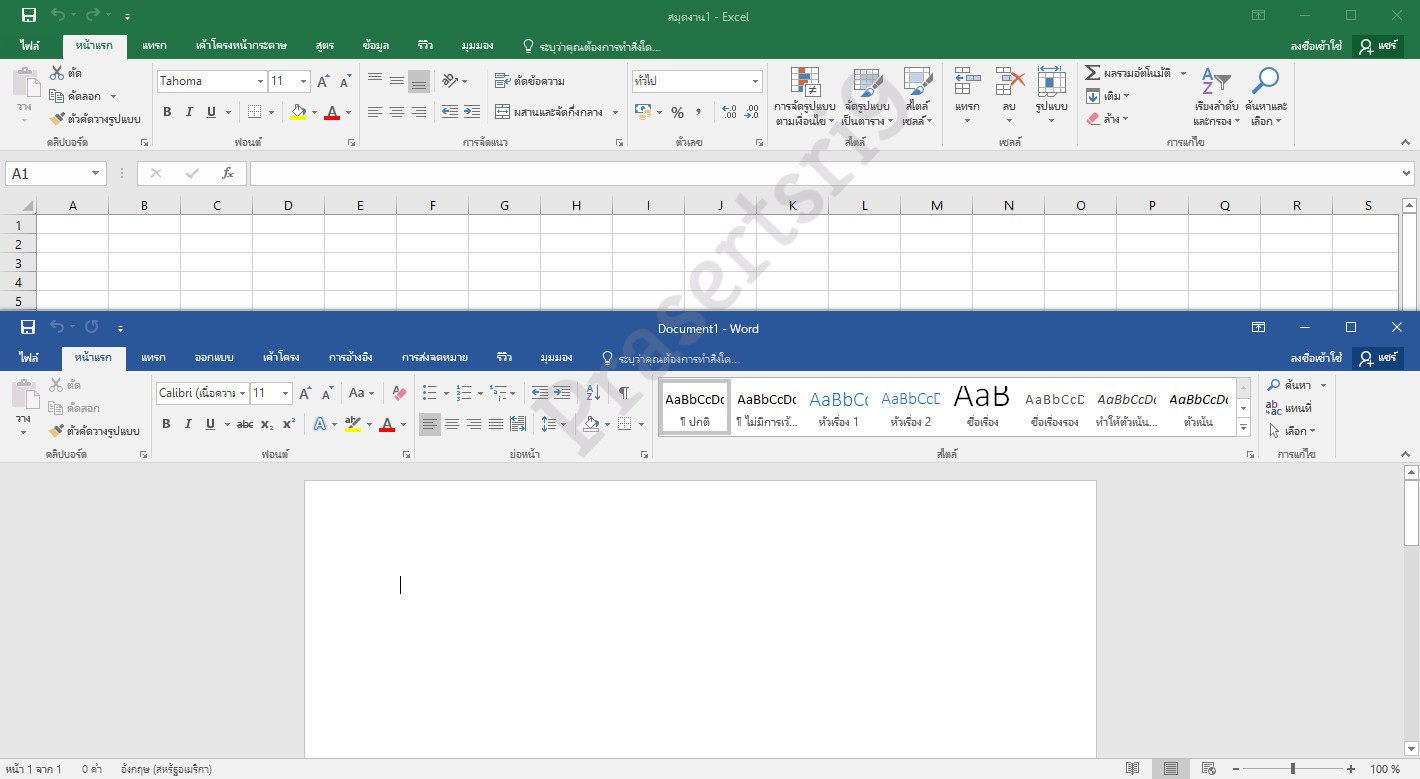This screenshot has width=1420, height=779.
Task: Expand Excel Name Box A1 dropdown
Action: point(97,173)
